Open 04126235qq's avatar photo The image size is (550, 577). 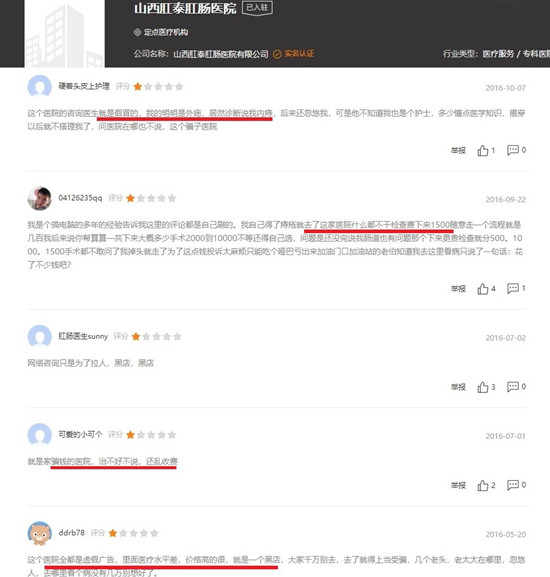39,198
